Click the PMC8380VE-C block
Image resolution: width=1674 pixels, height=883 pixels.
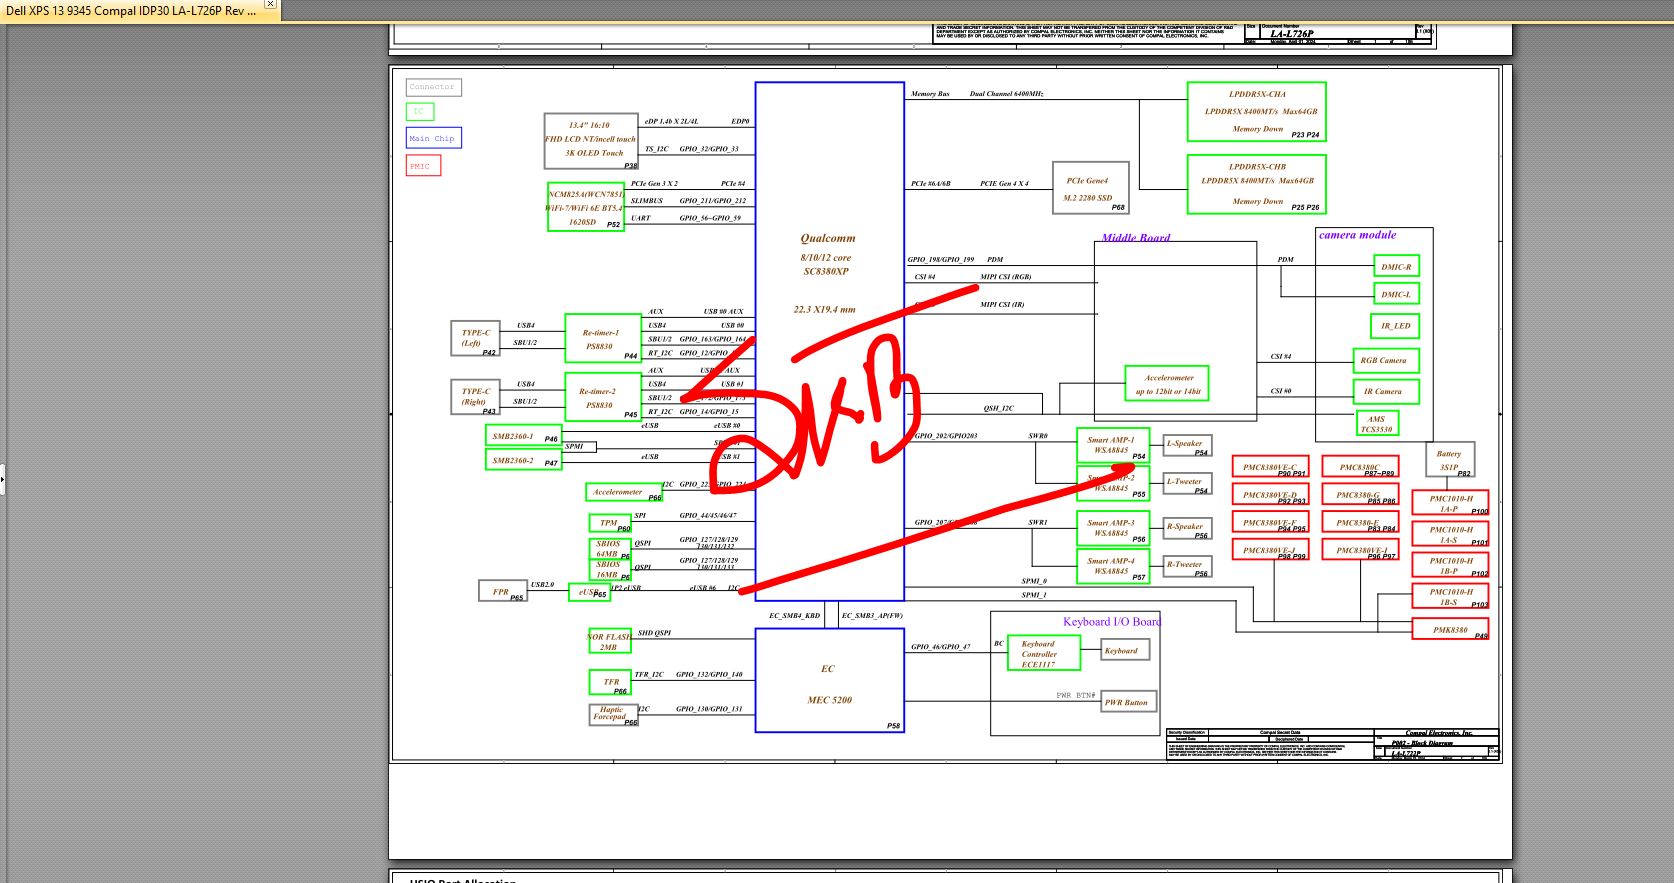pos(1270,467)
